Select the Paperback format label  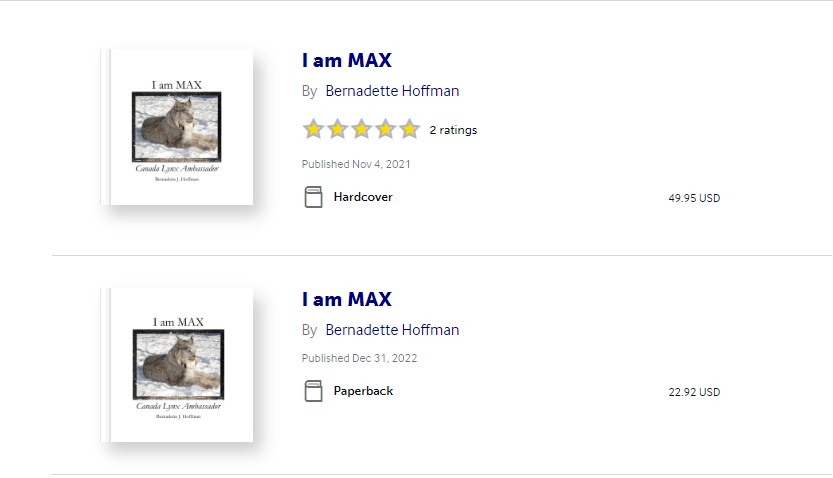point(363,391)
